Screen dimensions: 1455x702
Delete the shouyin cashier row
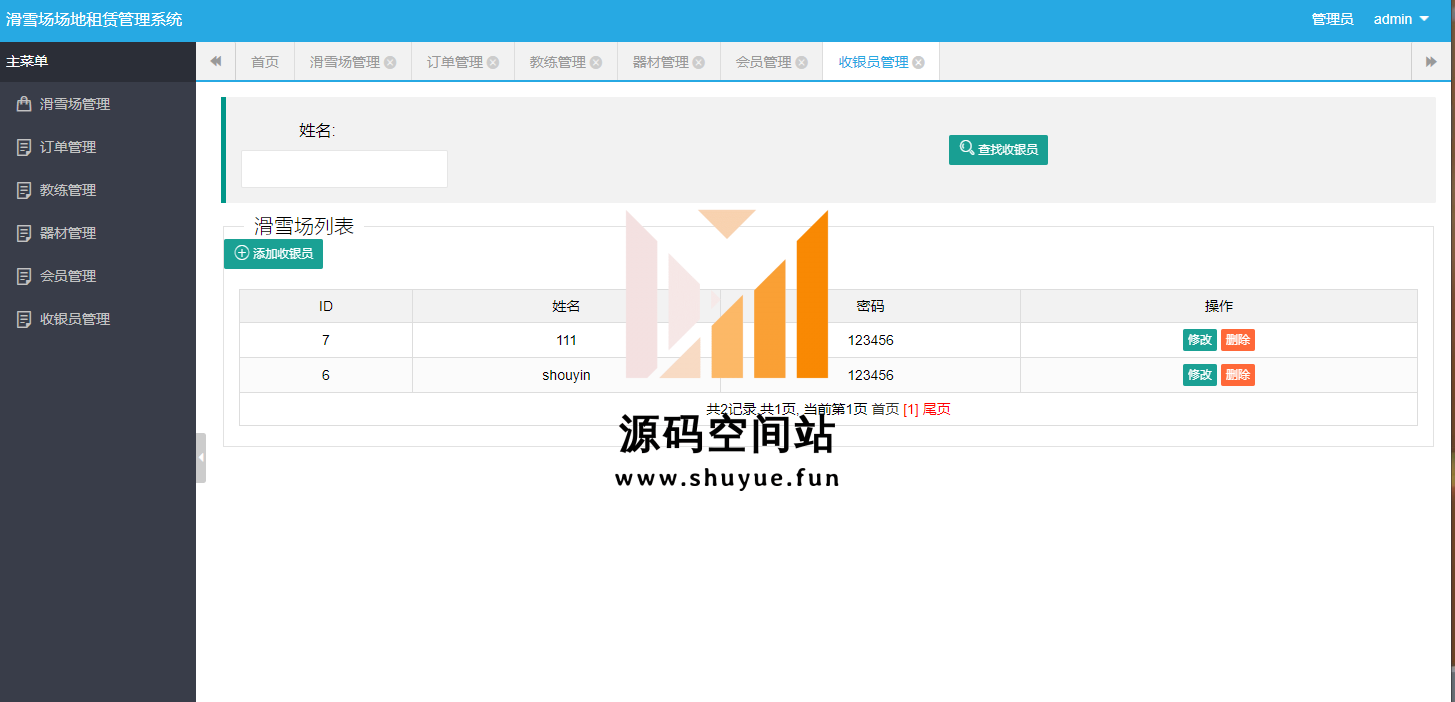point(1237,375)
